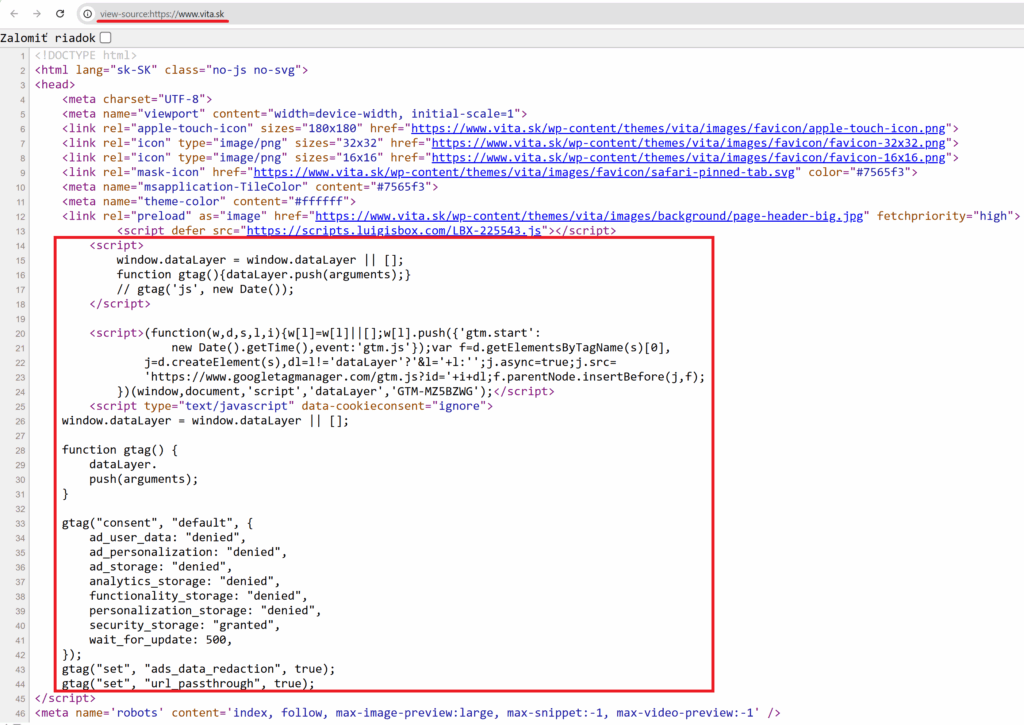
Task: Open the page-header-big.jpg link
Action: (589, 216)
